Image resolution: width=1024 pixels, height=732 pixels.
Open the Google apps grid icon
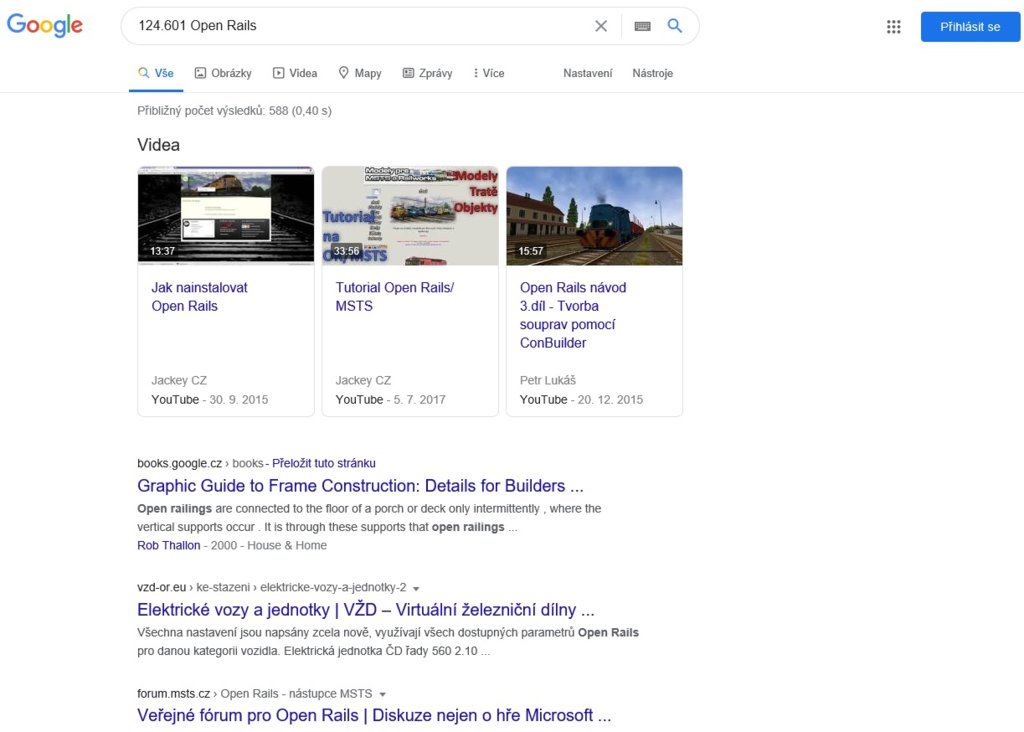(893, 27)
